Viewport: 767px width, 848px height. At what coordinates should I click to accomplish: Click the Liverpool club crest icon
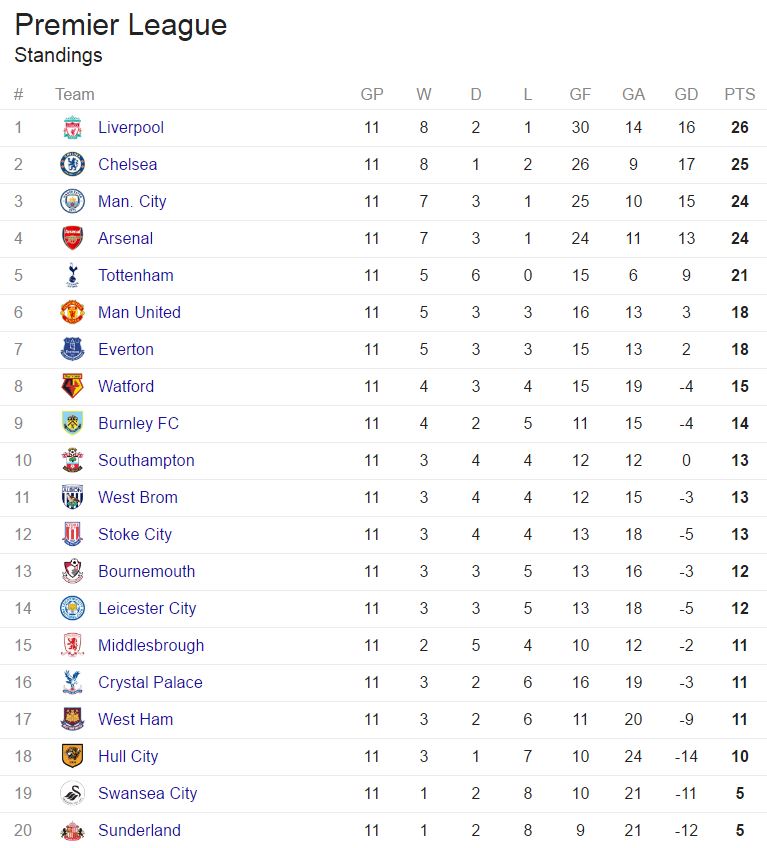click(72, 128)
